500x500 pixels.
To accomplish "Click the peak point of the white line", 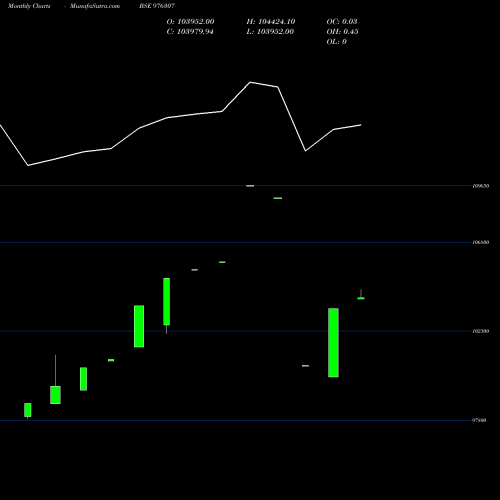I will 250,82.
